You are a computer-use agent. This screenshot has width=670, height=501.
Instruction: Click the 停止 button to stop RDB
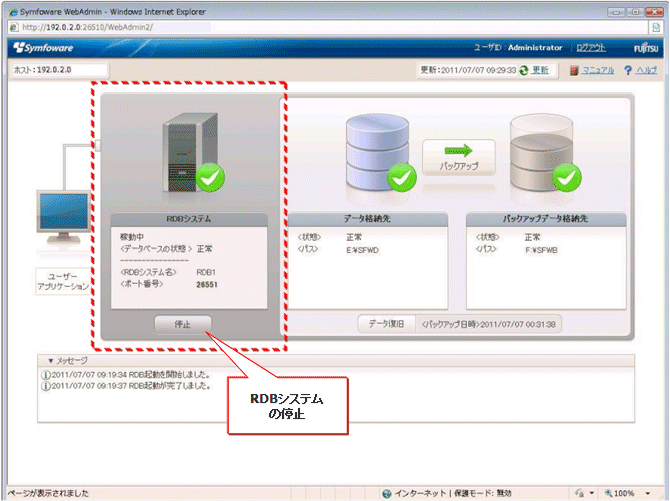click(x=183, y=324)
